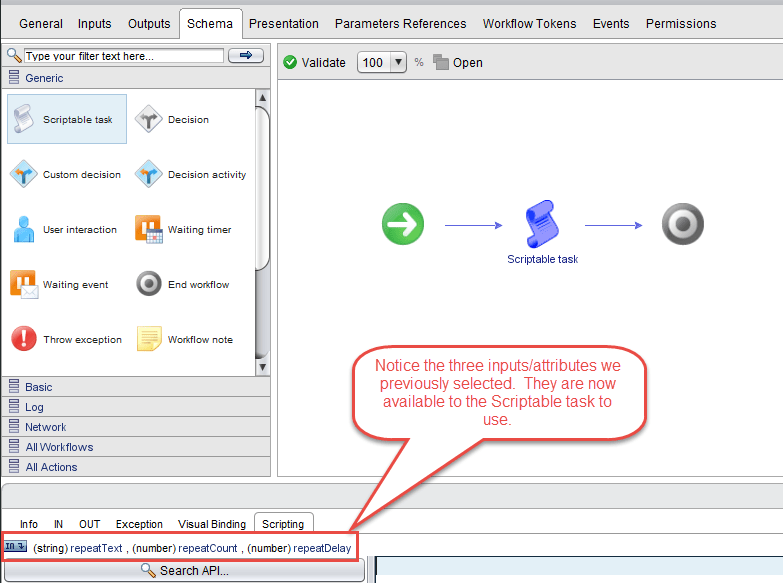Open the Visual Binding tab

(211, 524)
